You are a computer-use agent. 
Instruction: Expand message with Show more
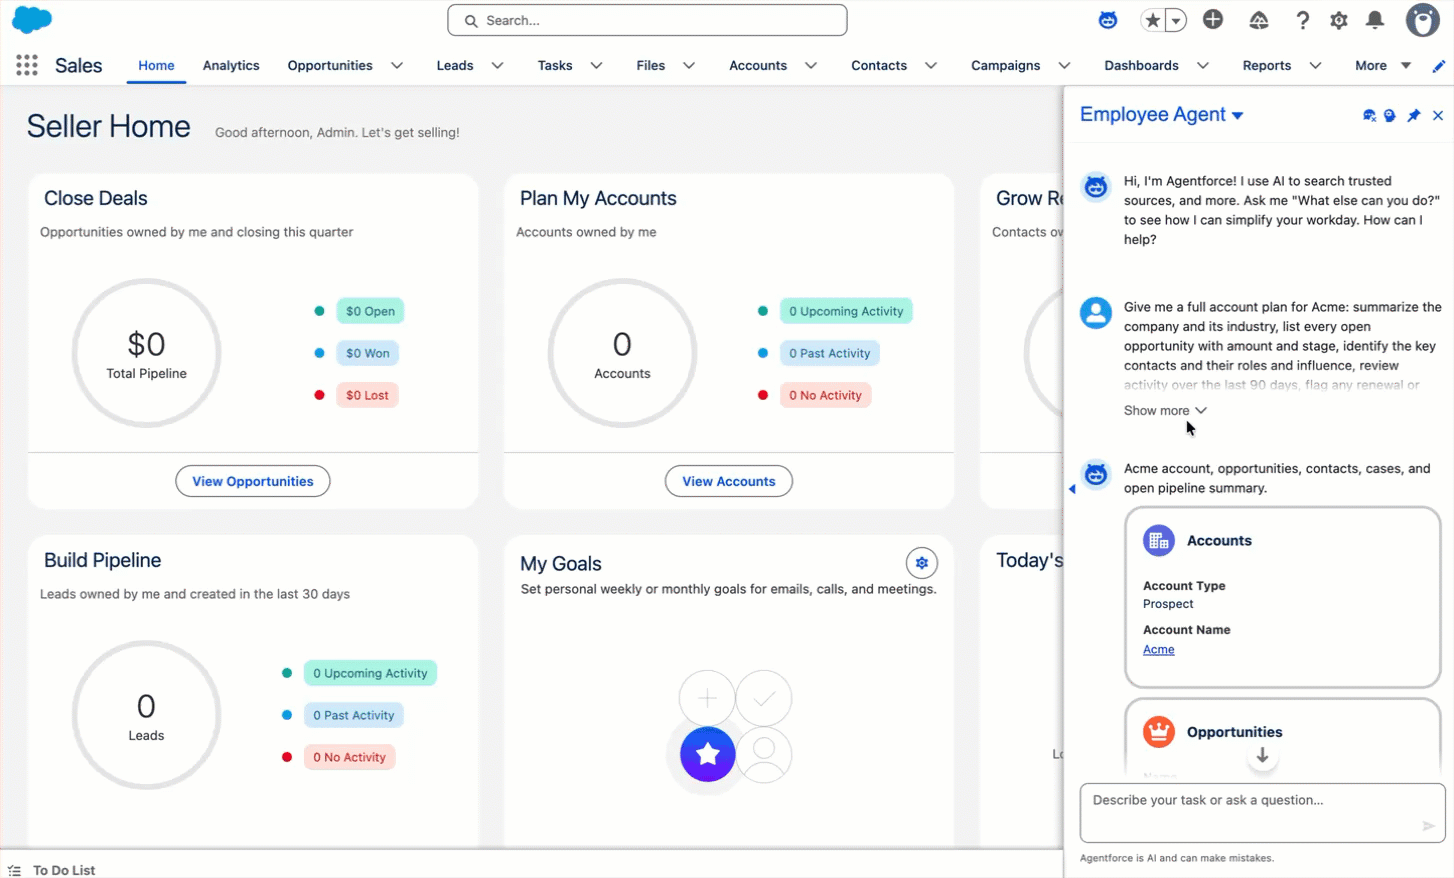click(x=1165, y=411)
